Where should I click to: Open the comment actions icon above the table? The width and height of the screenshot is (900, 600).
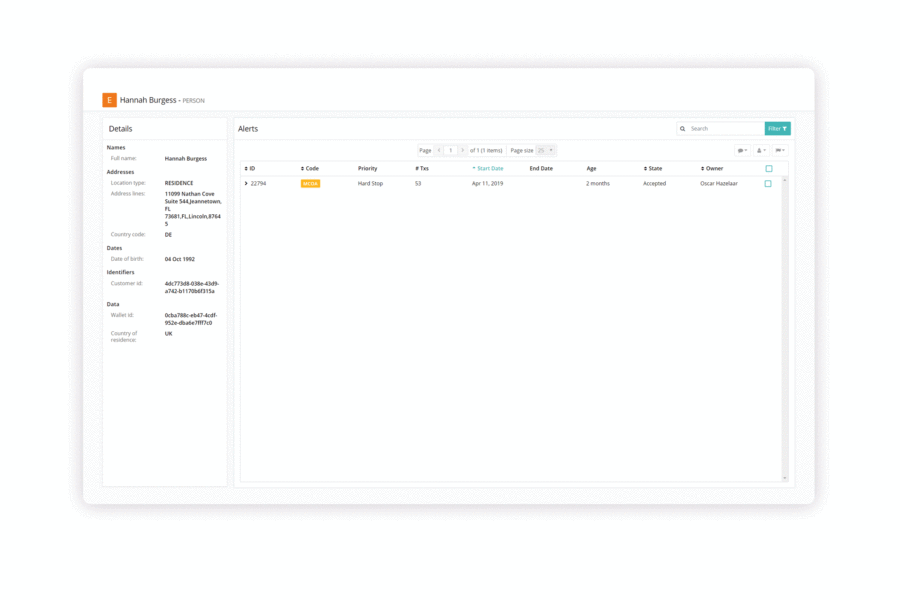pyautogui.click(x=740, y=150)
